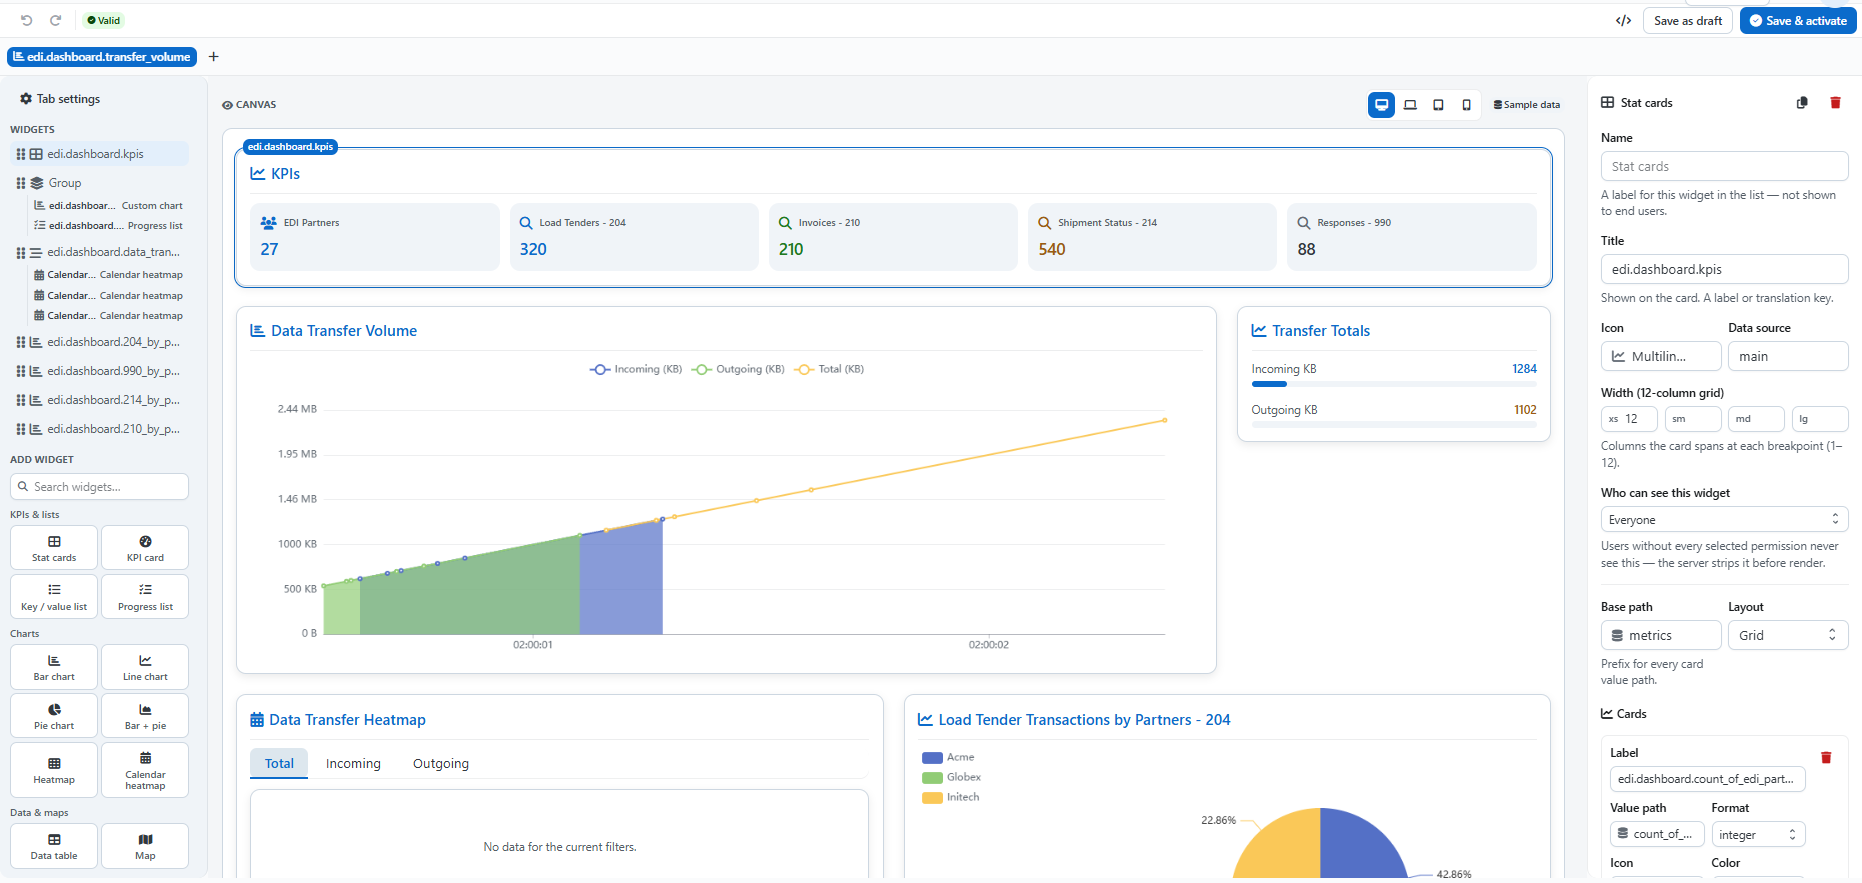The image size is (1862, 883).
Task: Add a Pie chart widget
Action: tap(54, 715)
